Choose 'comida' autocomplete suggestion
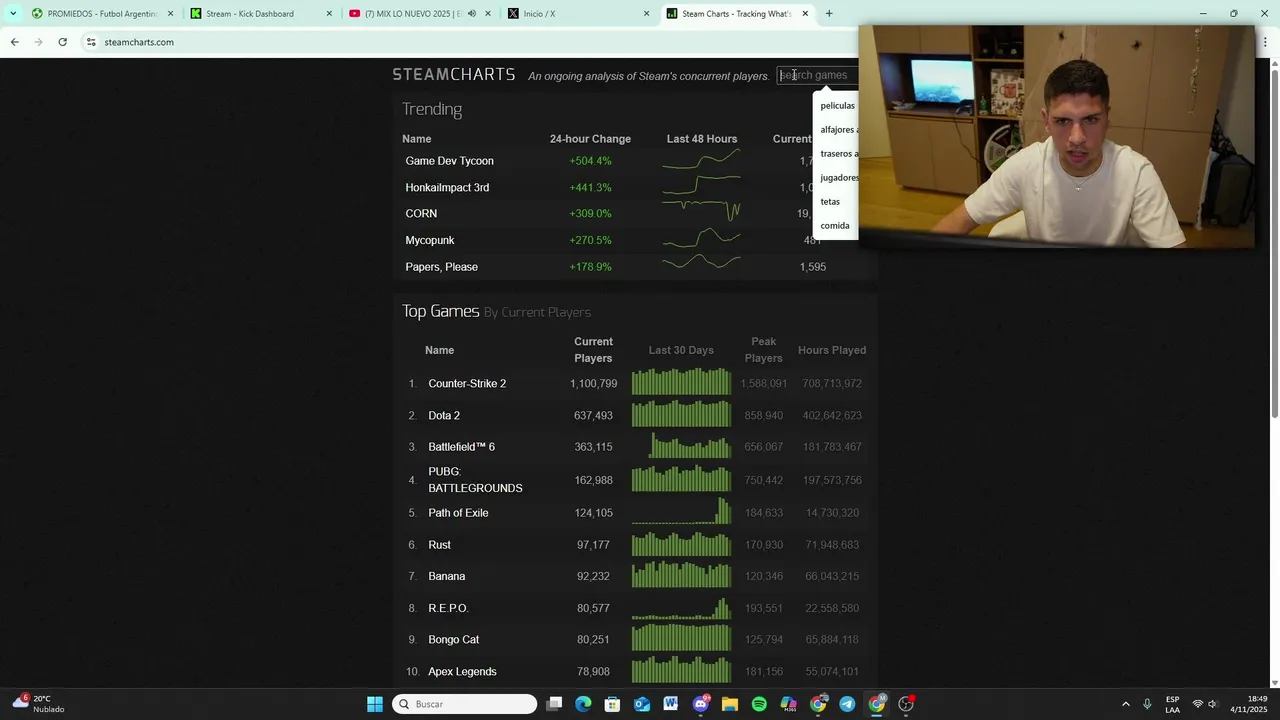The width and height of the screenshot is (1280, 720). (835, 226)
